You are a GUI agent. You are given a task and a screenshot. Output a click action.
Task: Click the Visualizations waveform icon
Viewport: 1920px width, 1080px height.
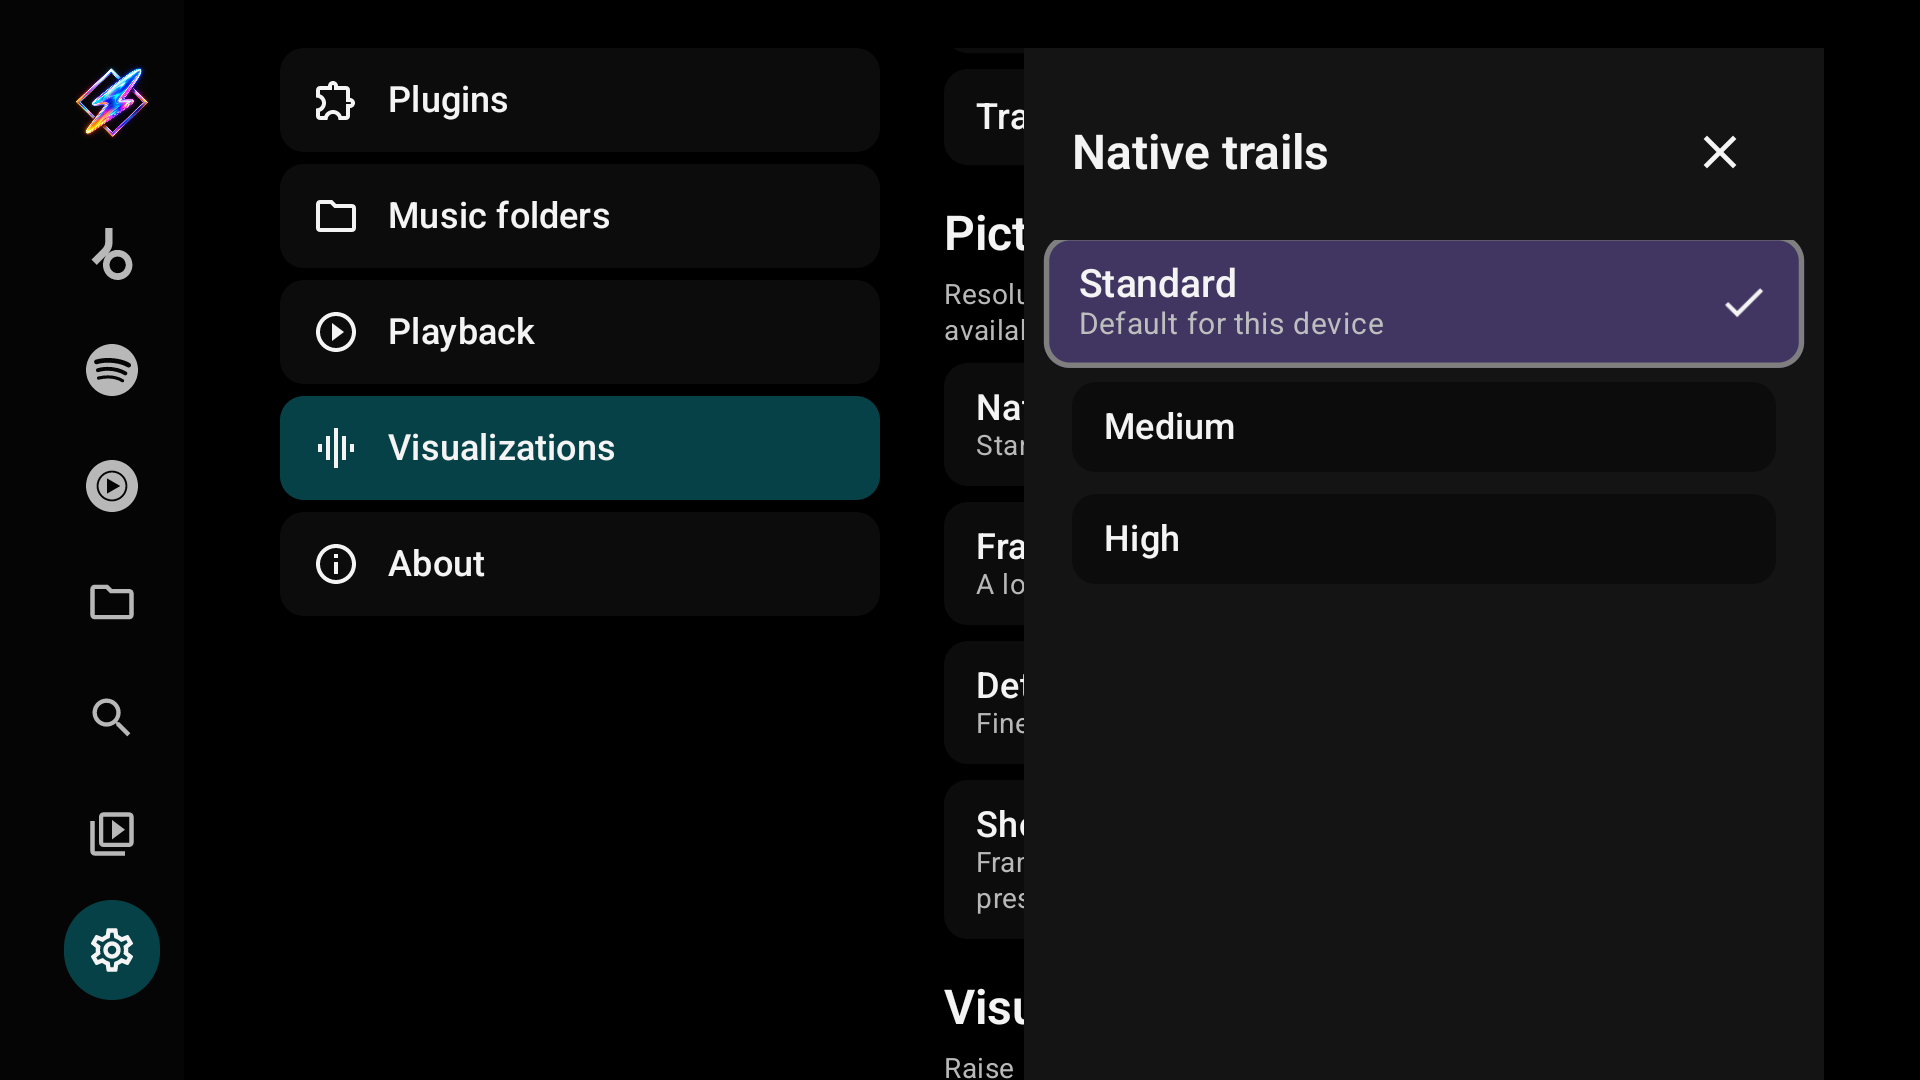tap(335, 448)
